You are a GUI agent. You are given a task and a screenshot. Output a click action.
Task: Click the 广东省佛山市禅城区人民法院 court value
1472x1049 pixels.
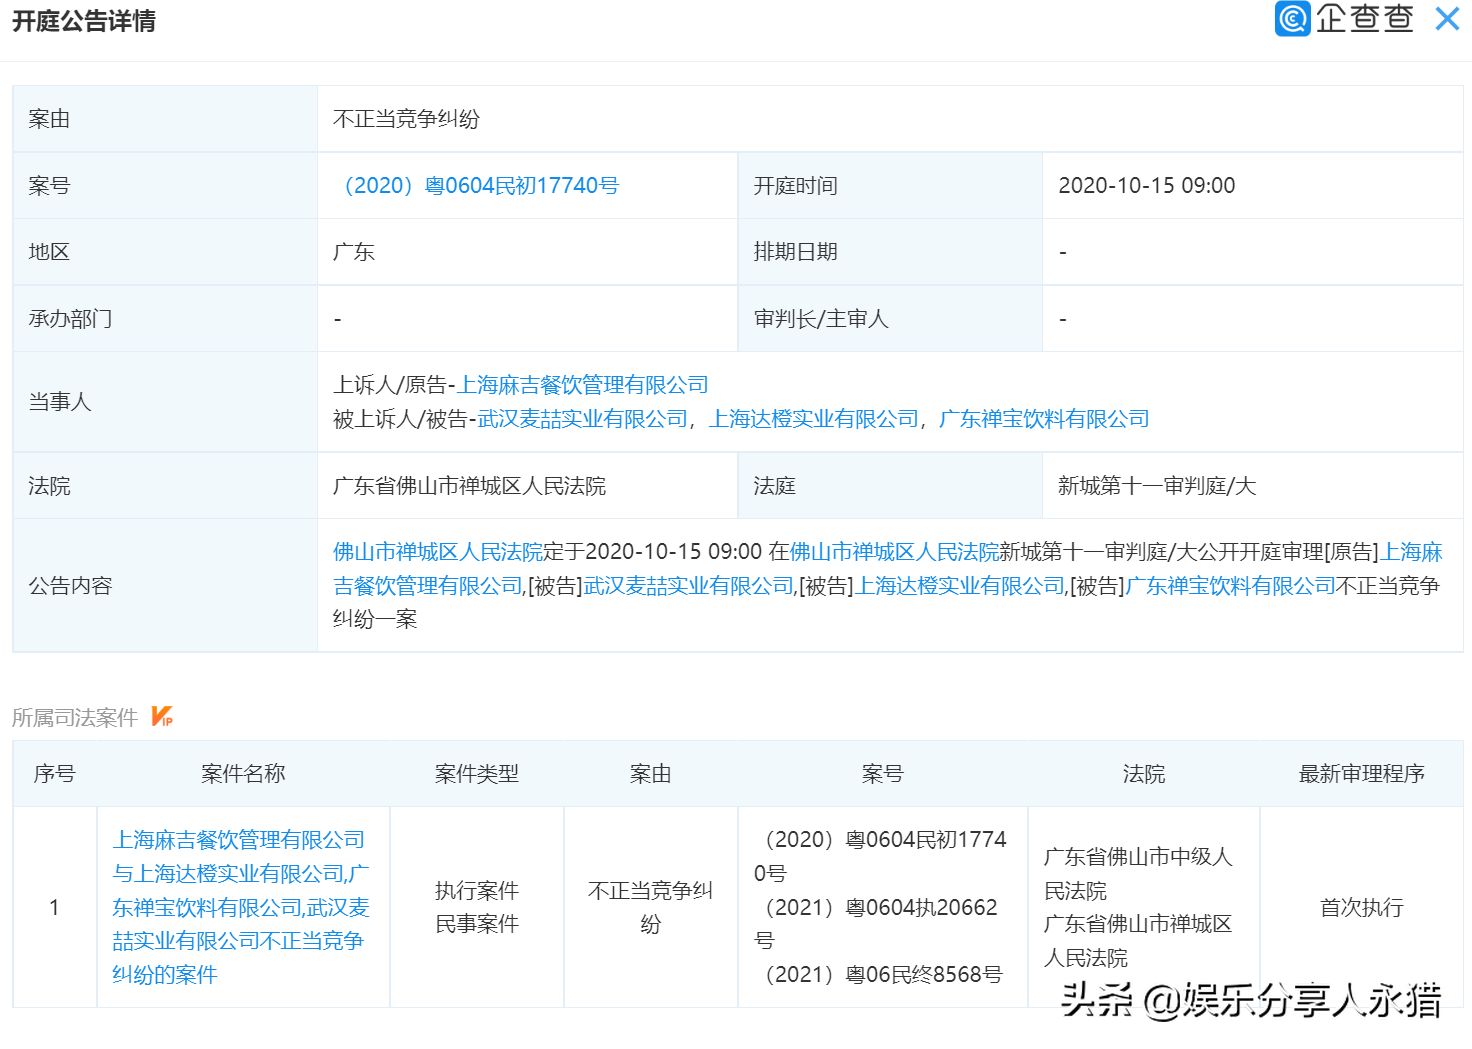coord(469,486)
